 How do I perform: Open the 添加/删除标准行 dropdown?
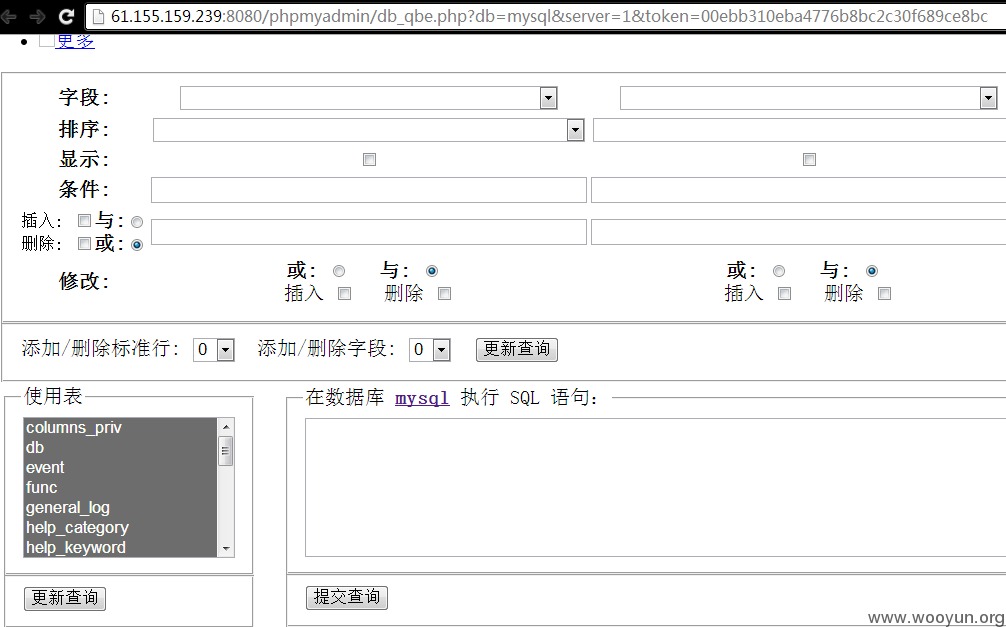pyautogui.click(x=214, y=350)
